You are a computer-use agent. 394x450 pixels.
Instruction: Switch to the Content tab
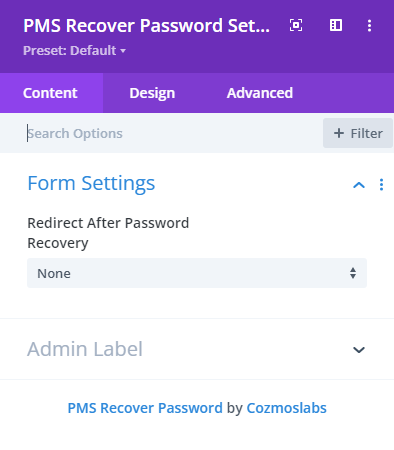tap(50, 93)
